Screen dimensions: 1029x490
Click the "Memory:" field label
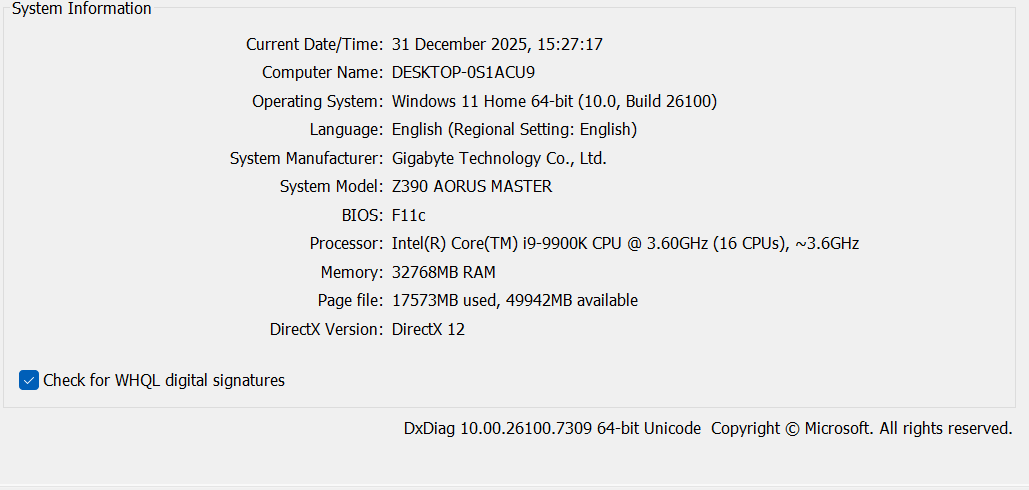pos(351,272)
